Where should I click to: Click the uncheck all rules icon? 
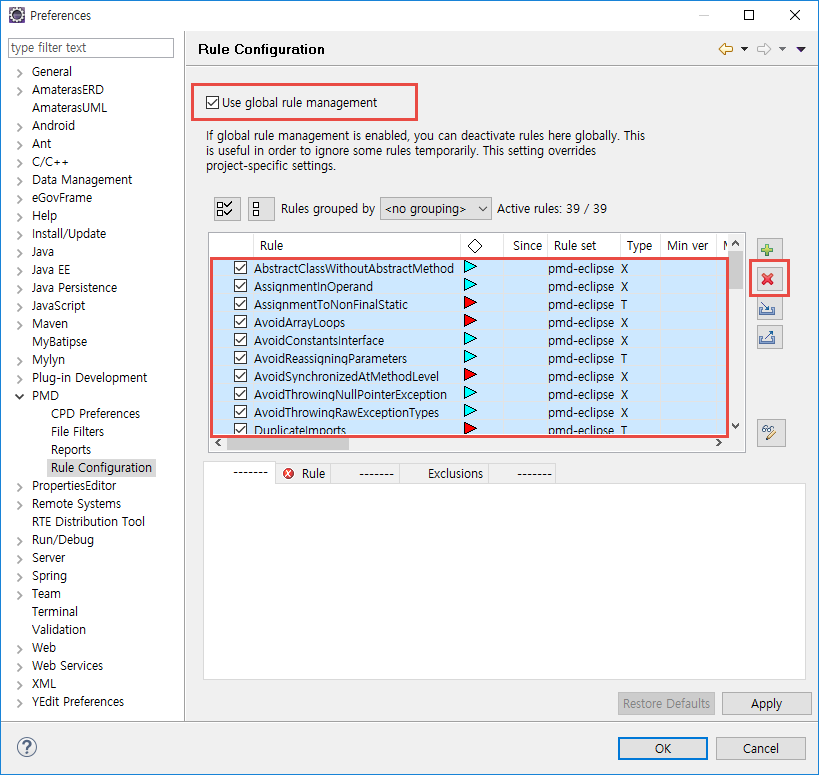260,209
